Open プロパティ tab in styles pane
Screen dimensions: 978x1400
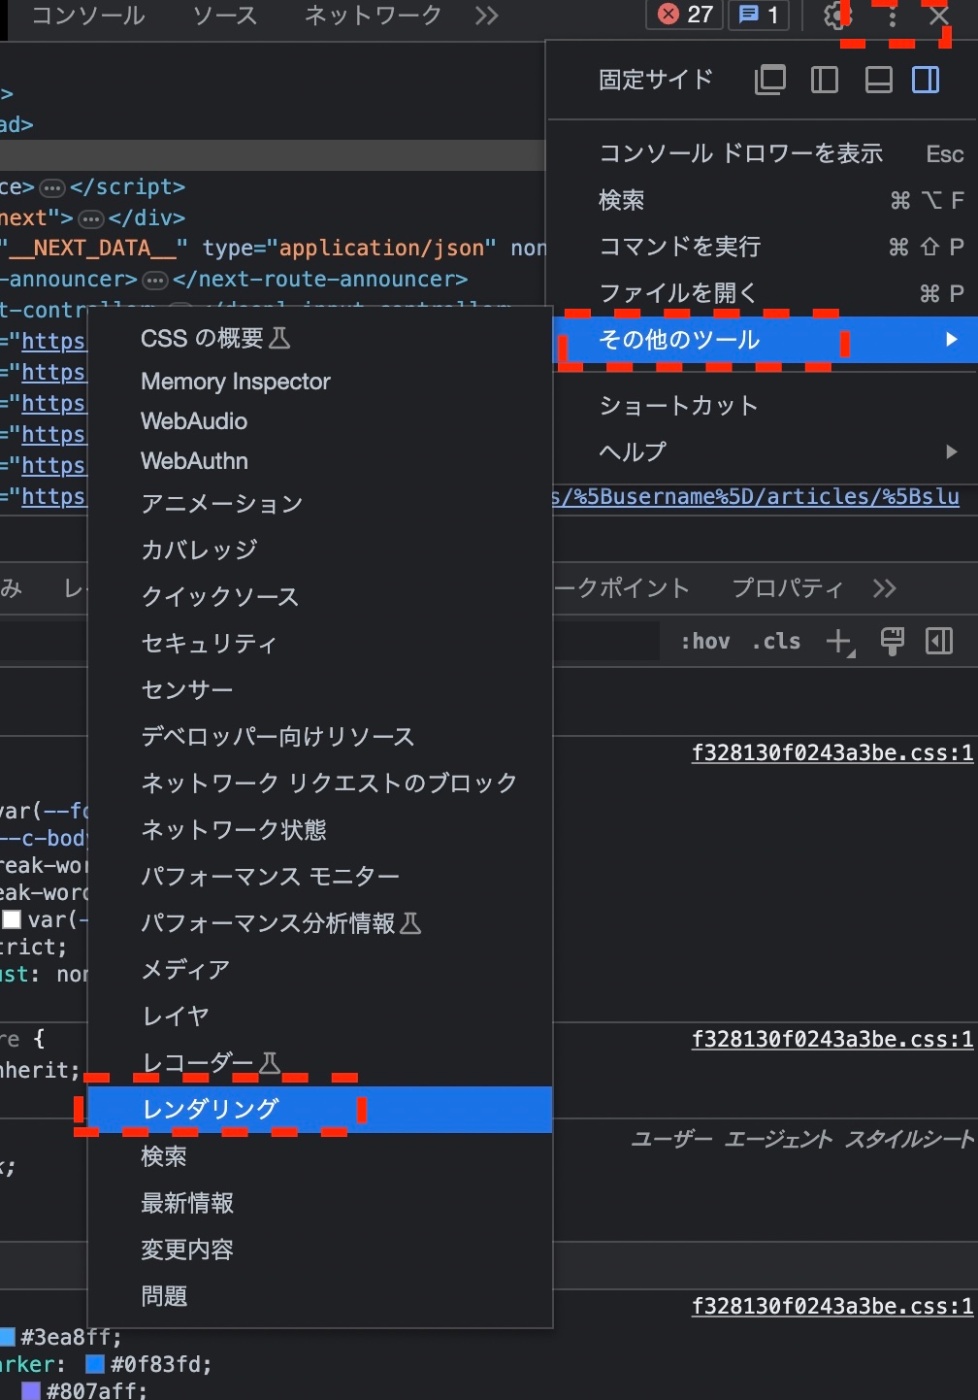coord(788,588)
